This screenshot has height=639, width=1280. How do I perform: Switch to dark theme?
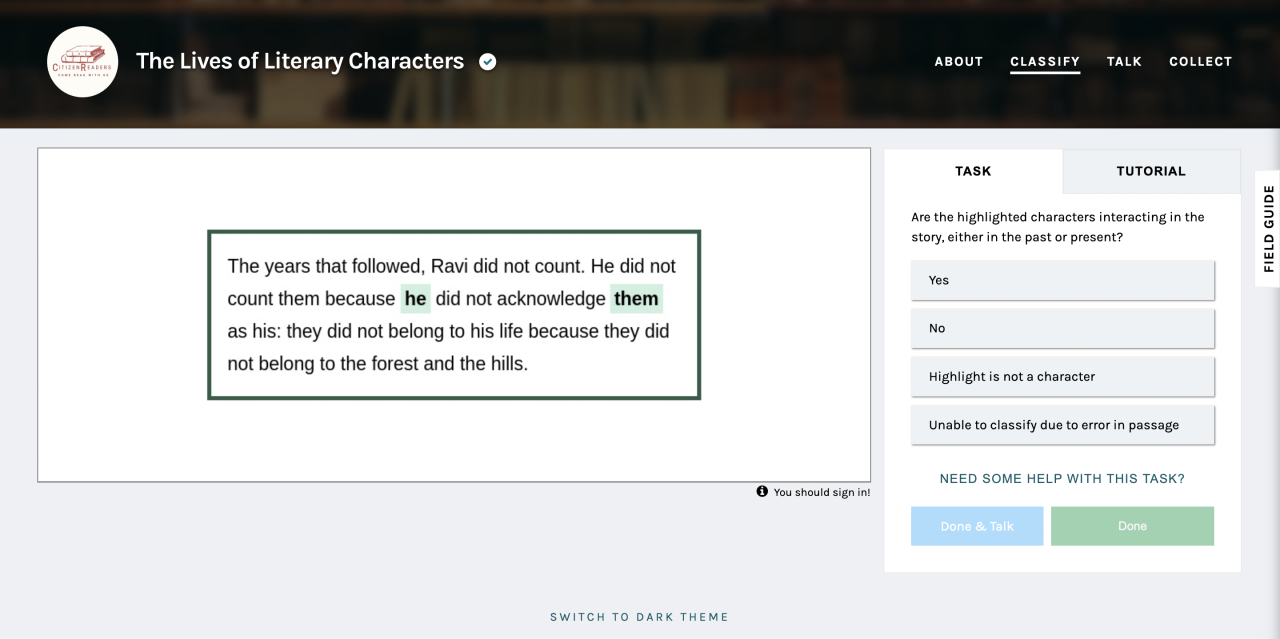click(639, 617)
